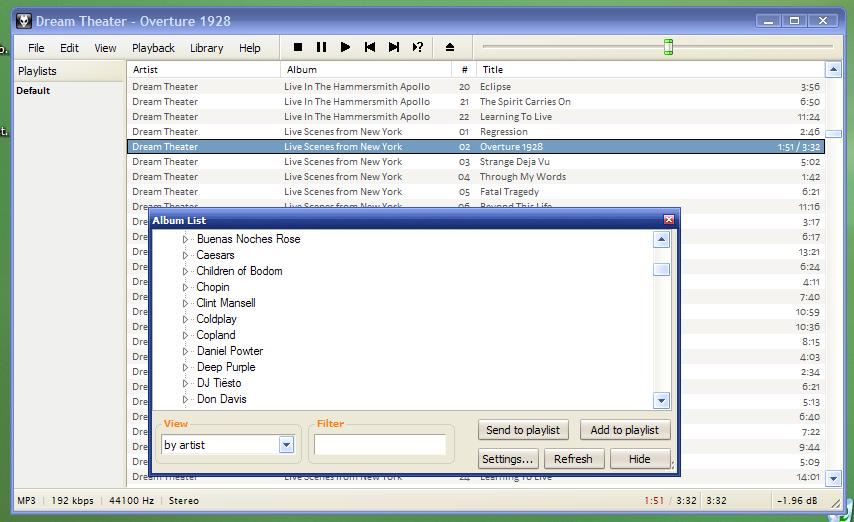
Task: Click the Filter text field
Action: 380,445
